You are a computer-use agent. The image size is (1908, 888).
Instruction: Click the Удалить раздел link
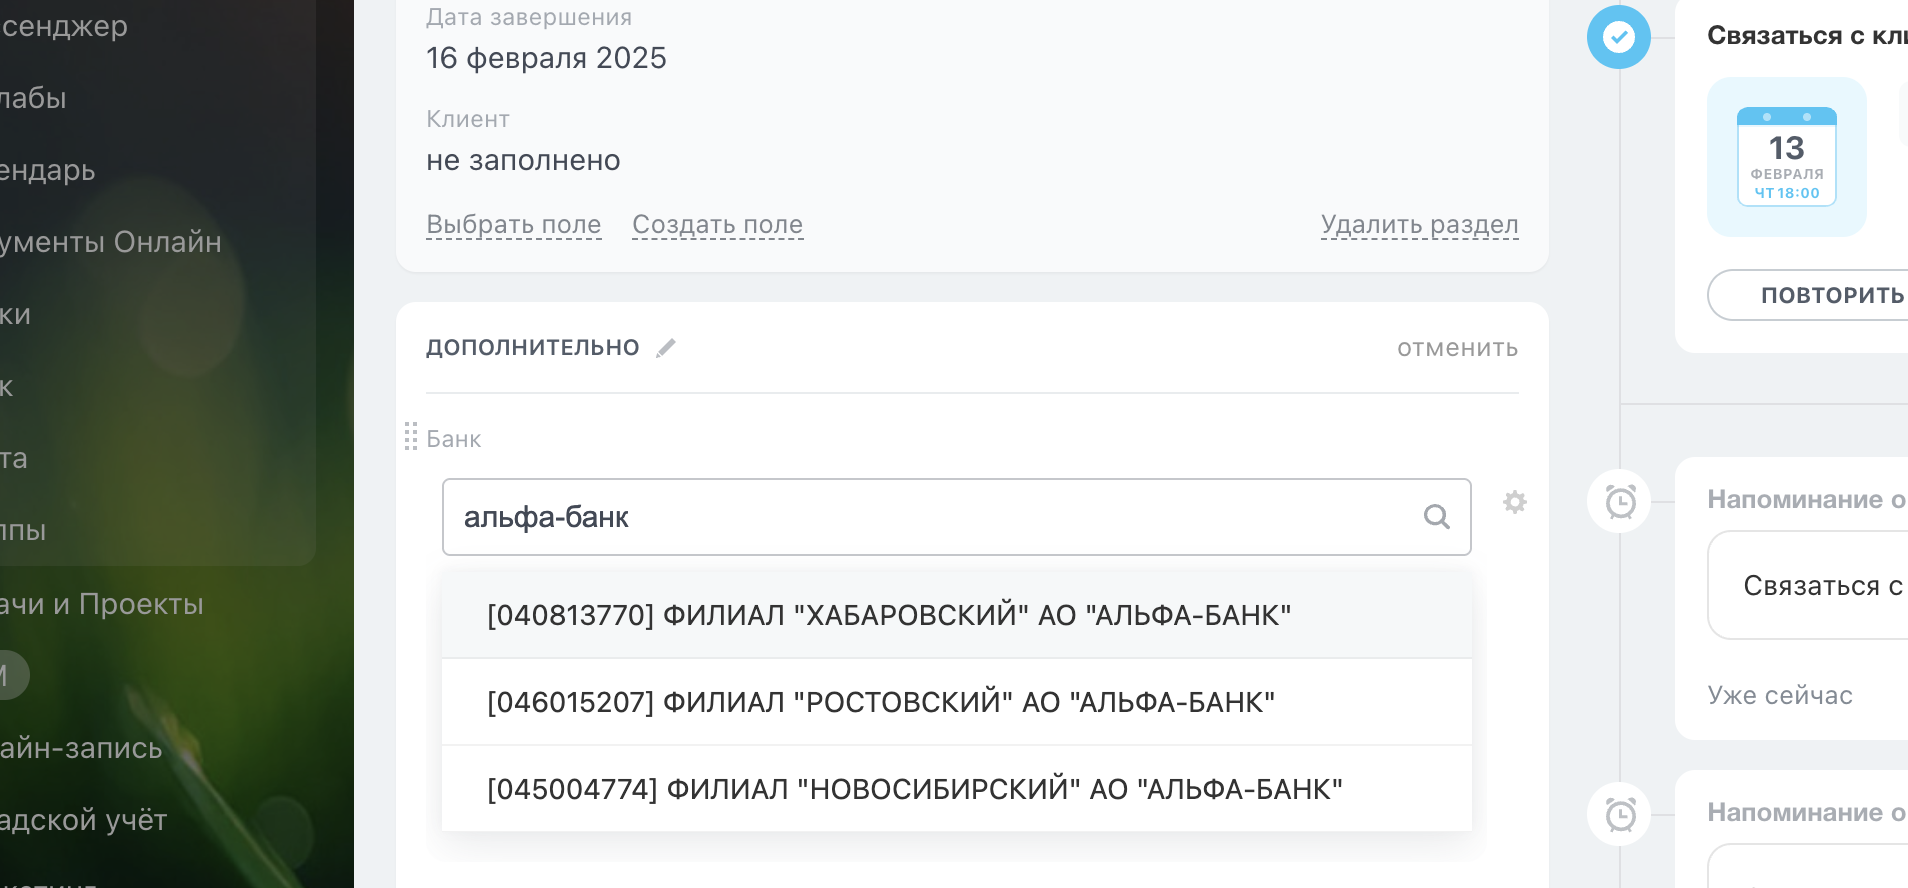(1419, 225)
